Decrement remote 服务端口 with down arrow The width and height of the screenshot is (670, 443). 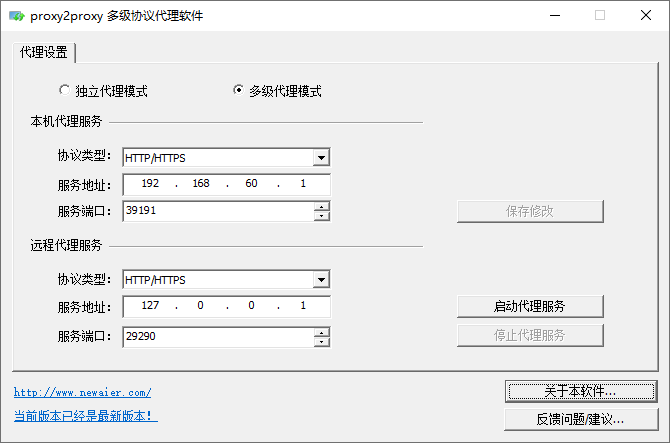coord(321,342)
